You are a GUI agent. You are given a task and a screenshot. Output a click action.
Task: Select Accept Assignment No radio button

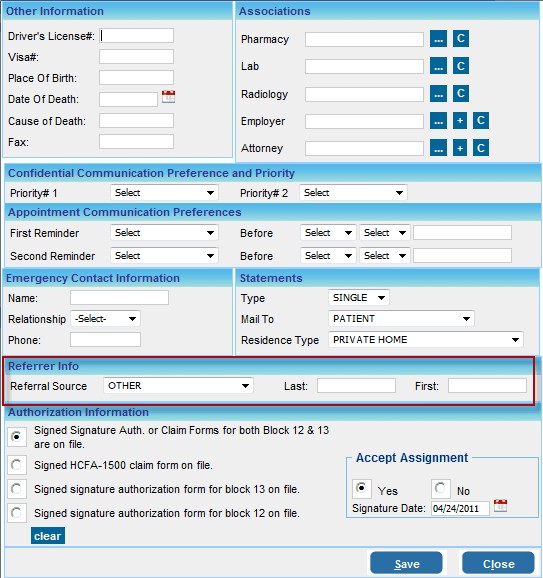tap(441, 489)
